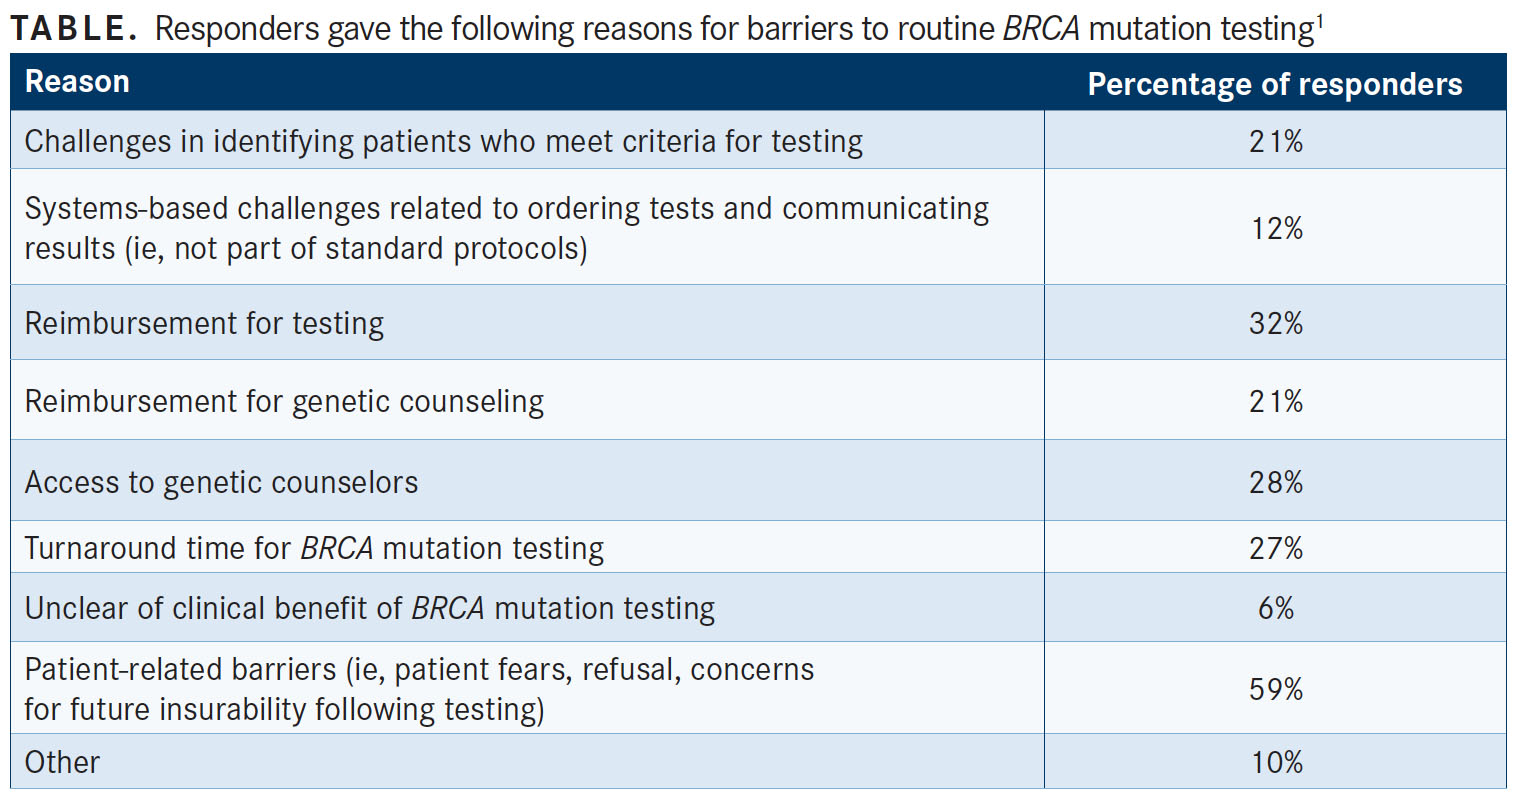Image resolution: width=1518 pixels, height=802 pixels.
Task: Click 'Reimbursement for testing' row
Action: pos(204,323)
